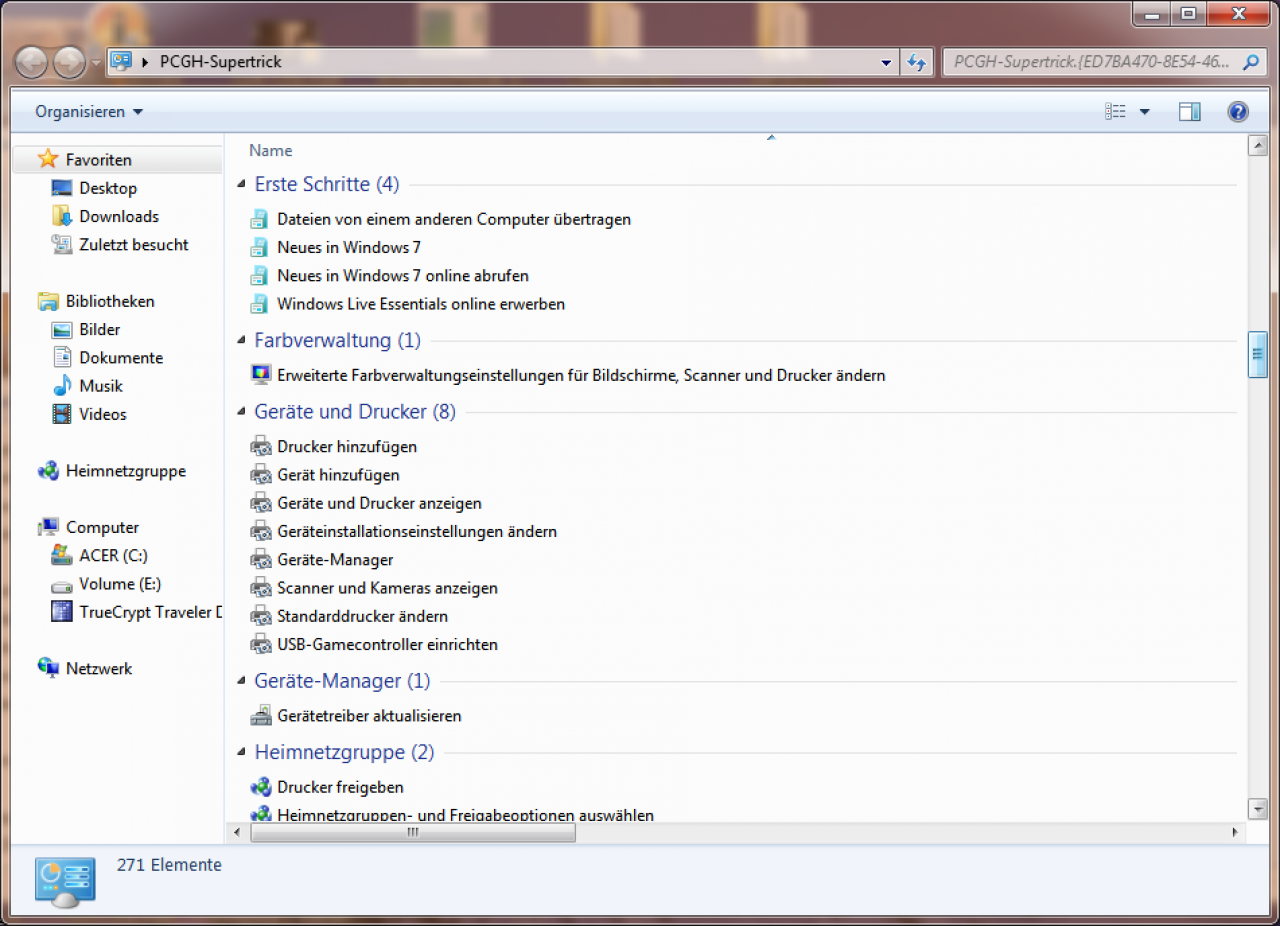Click the icon beside Drucker freigeben
The width and height of the screenshot is (1280, 926).
click(261, 787)
